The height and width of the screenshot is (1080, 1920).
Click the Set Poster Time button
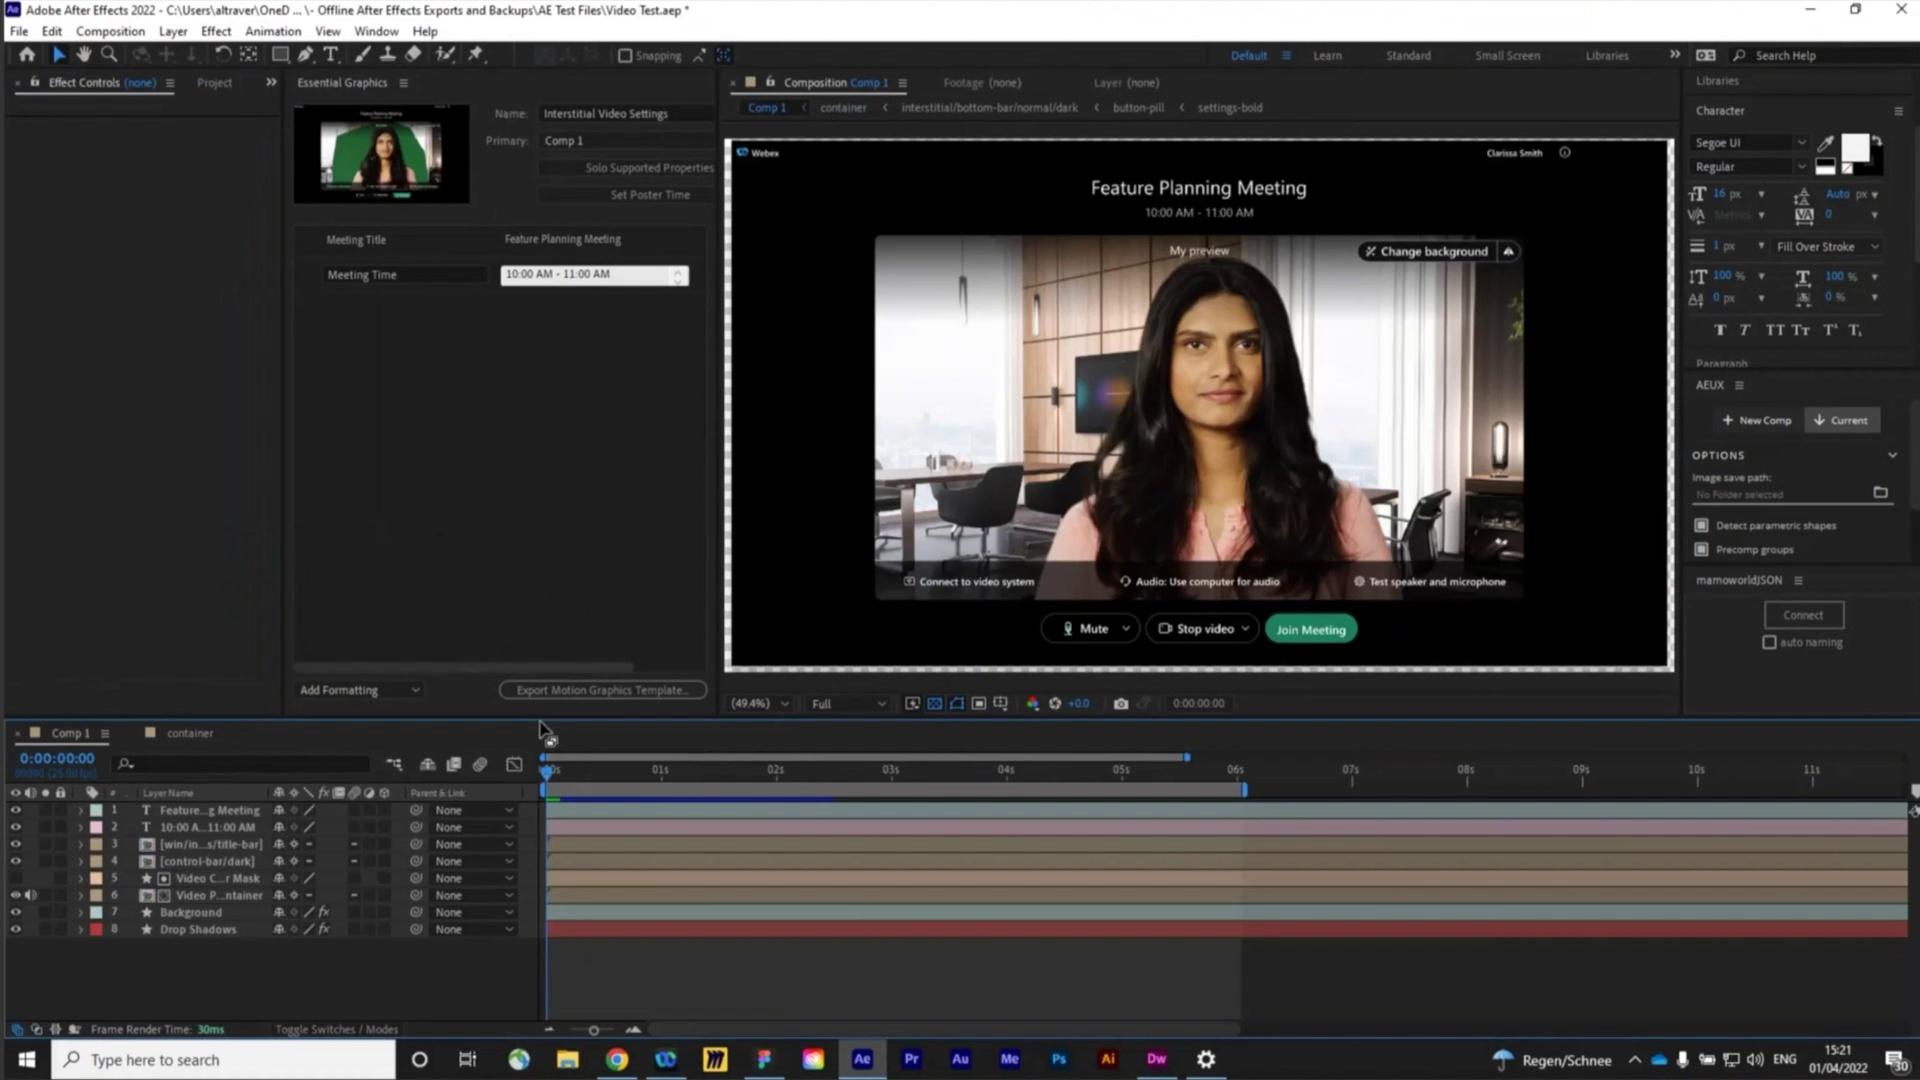628,195
